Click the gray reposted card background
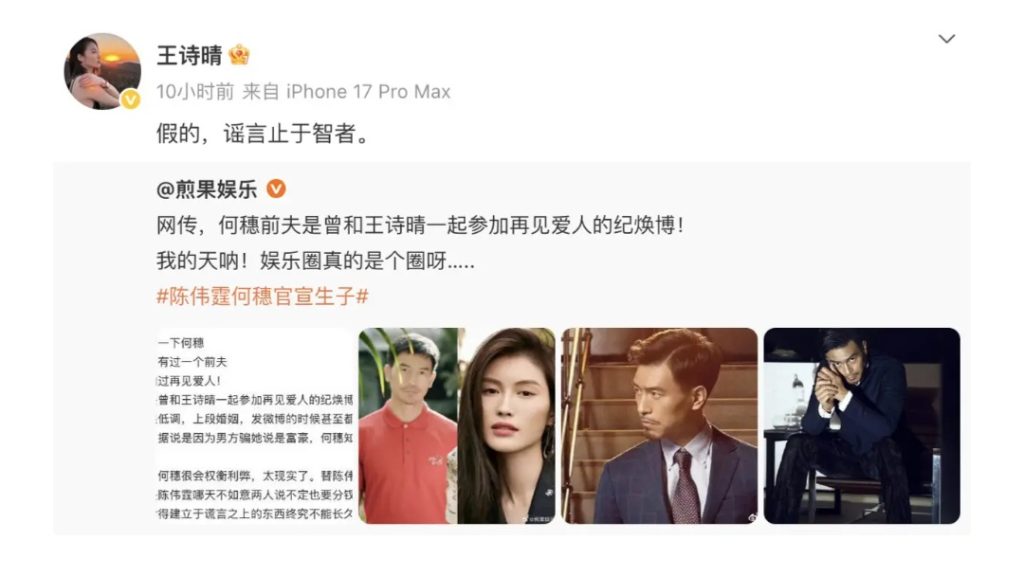 [511, 348]
